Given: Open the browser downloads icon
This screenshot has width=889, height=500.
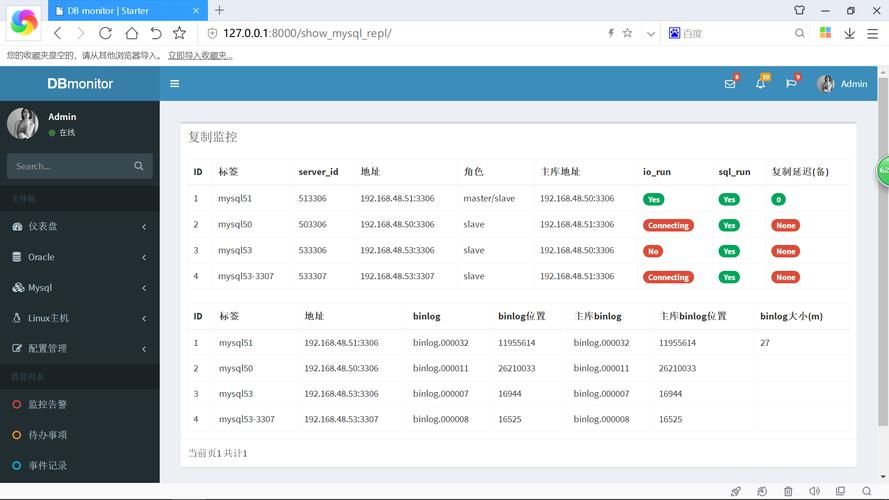Looking at the screenshot, I should 849,33.
